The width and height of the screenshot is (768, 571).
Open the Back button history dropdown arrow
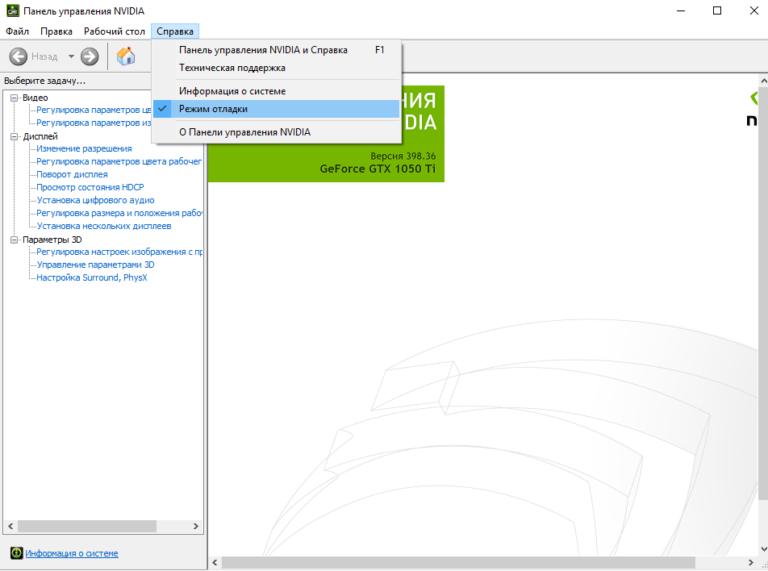pos(71,57)
